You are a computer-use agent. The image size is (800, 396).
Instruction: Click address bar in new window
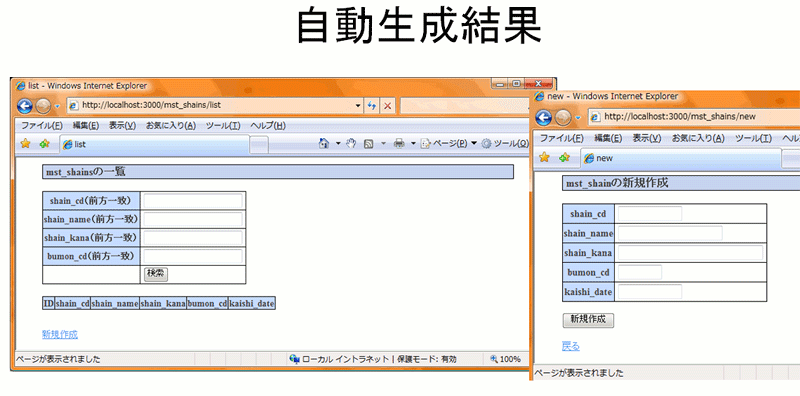[x=694, y=117]
